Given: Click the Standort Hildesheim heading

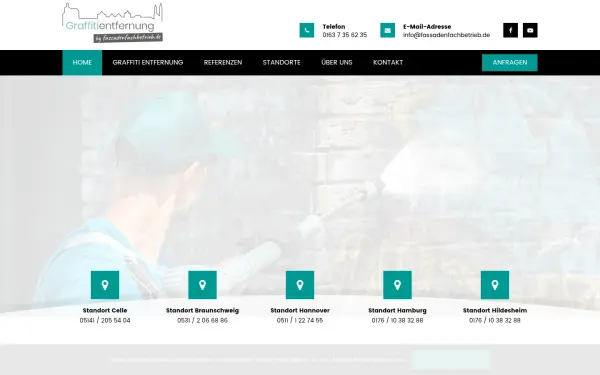Looking at the screenshot, I should point(495,310).
